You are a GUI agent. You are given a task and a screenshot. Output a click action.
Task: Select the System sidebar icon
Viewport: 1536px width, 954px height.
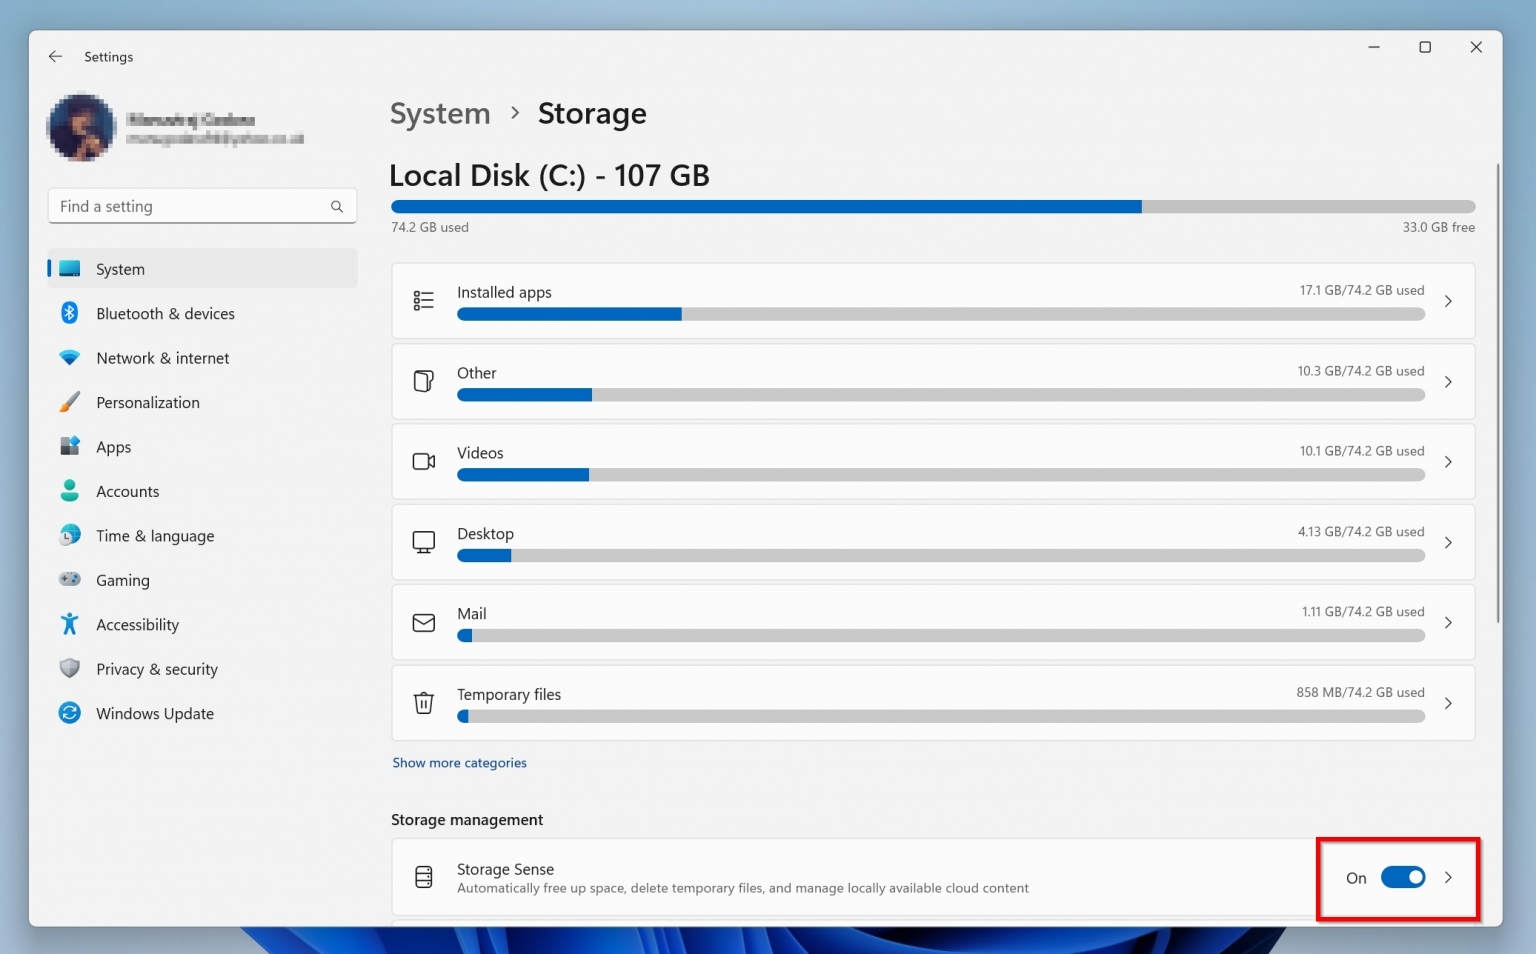(69, 268)
